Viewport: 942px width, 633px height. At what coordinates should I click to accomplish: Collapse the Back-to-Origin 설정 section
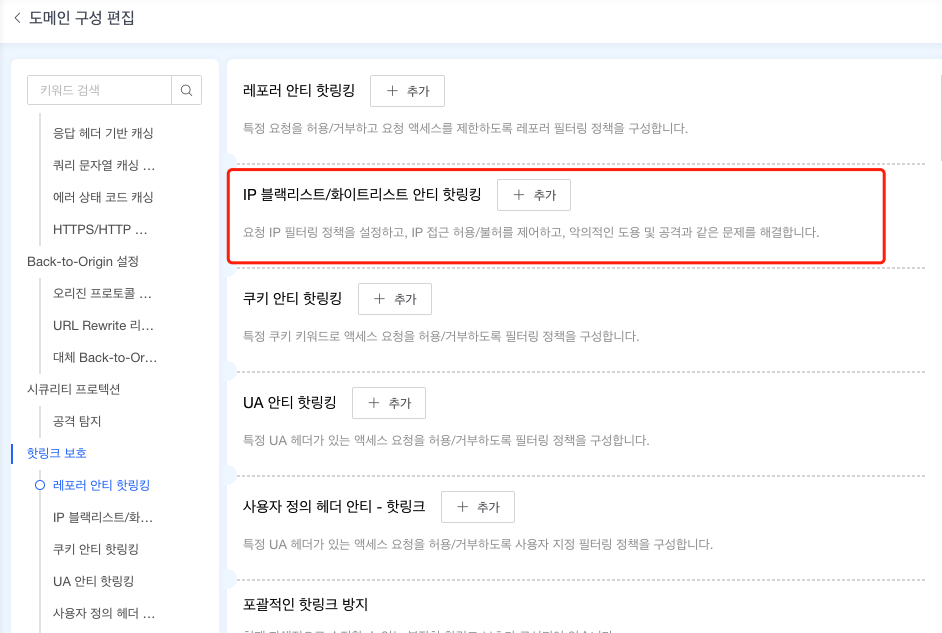click(83, 261)
